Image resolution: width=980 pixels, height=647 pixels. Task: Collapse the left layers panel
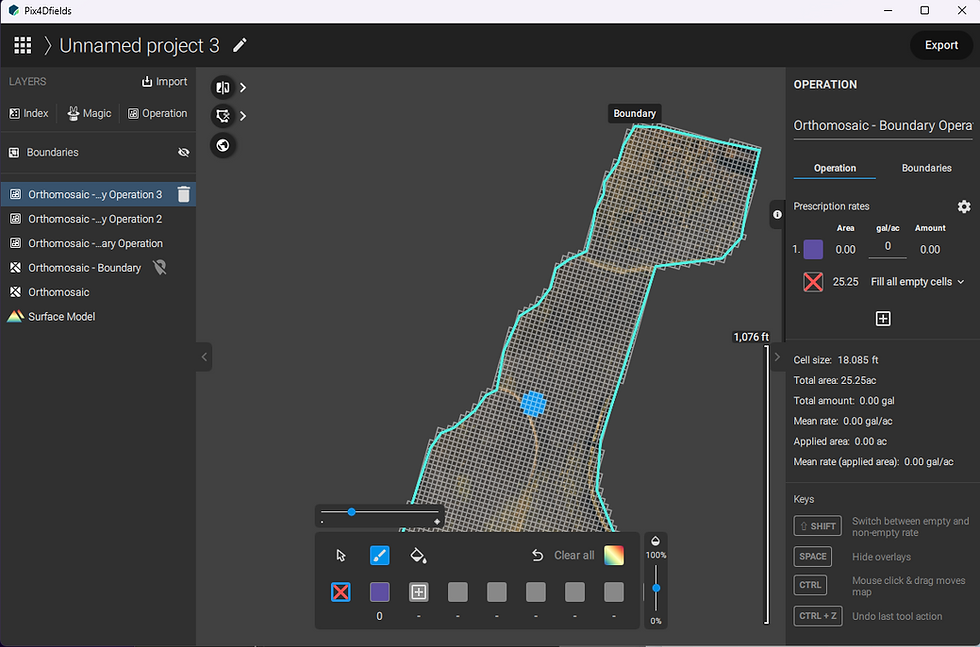point(204,357)
